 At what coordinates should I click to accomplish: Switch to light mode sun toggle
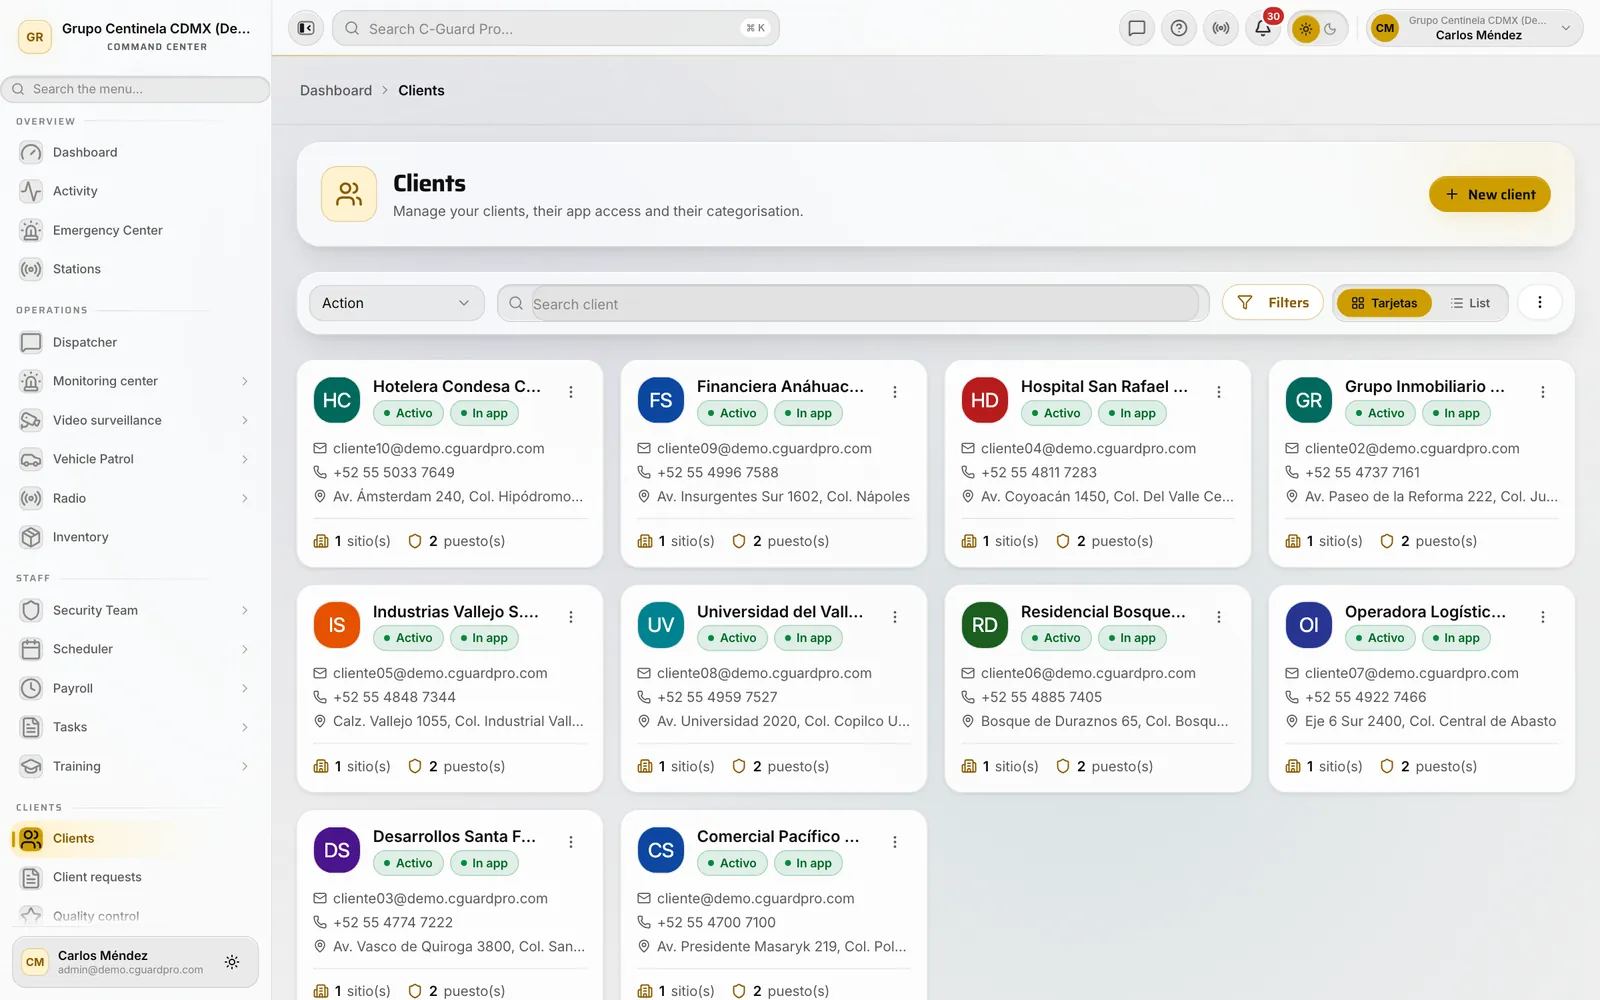[x=1306, y=29]
